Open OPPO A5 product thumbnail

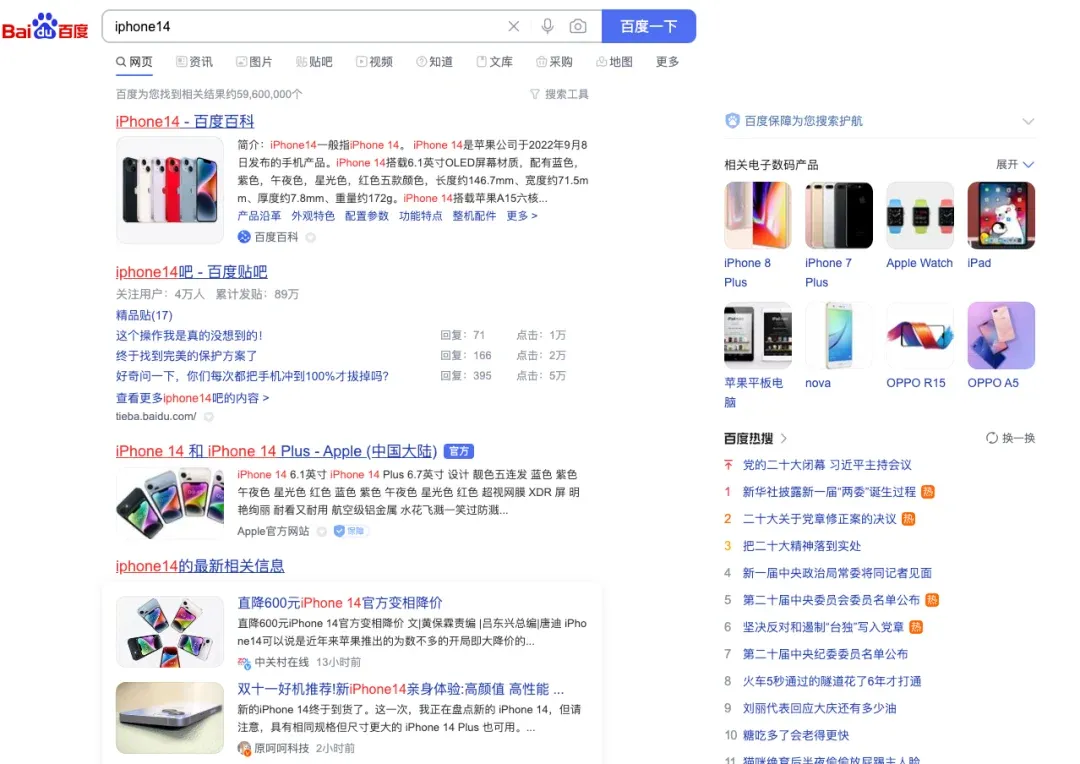pyautogui.click(x=1001, y=335)
